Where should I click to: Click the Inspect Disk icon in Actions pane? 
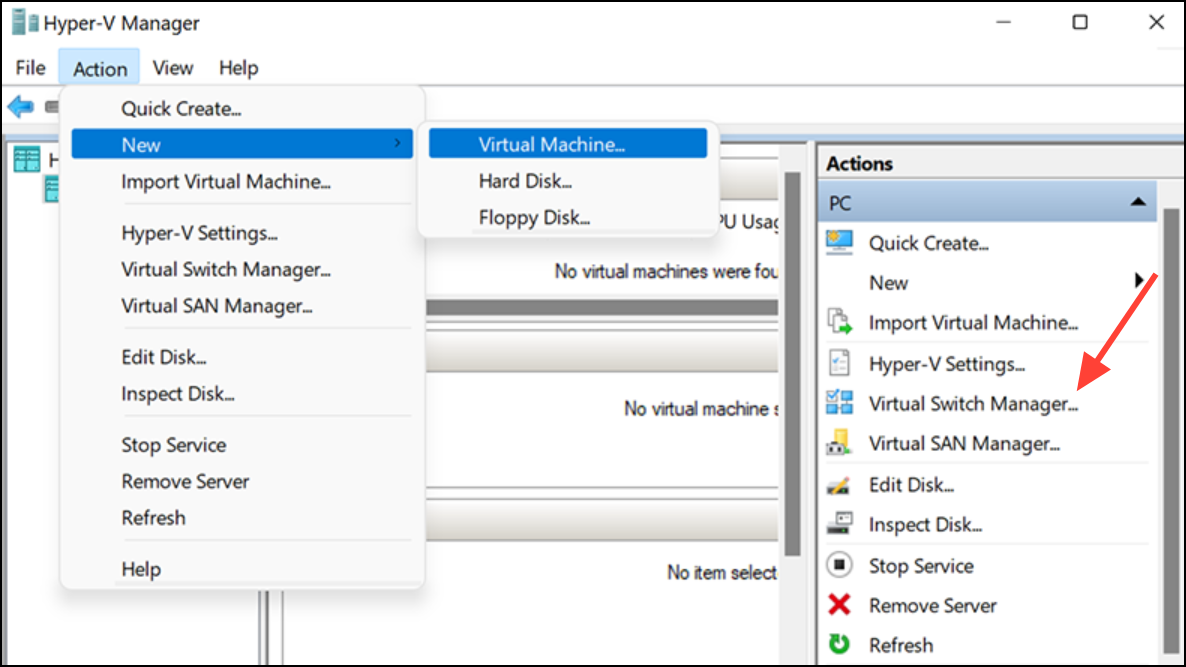[839, 524]
